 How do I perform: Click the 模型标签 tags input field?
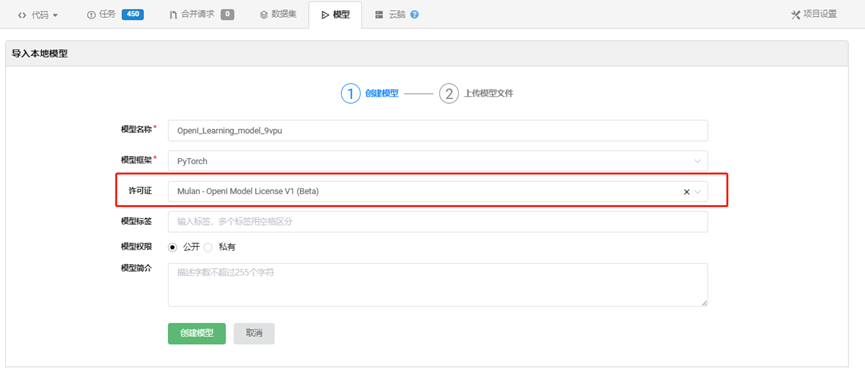pos(437,221)
